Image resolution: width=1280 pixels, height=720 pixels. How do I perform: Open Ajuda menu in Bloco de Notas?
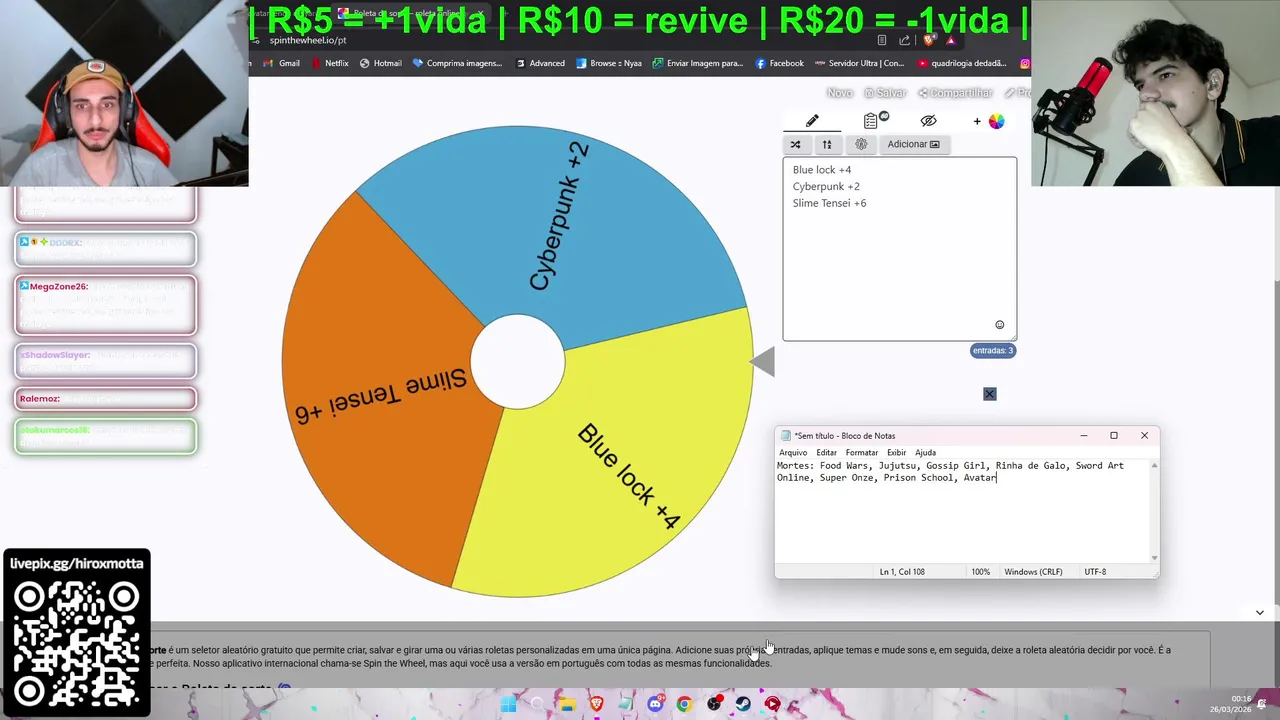pyautogui.click(x=926, y=452)
